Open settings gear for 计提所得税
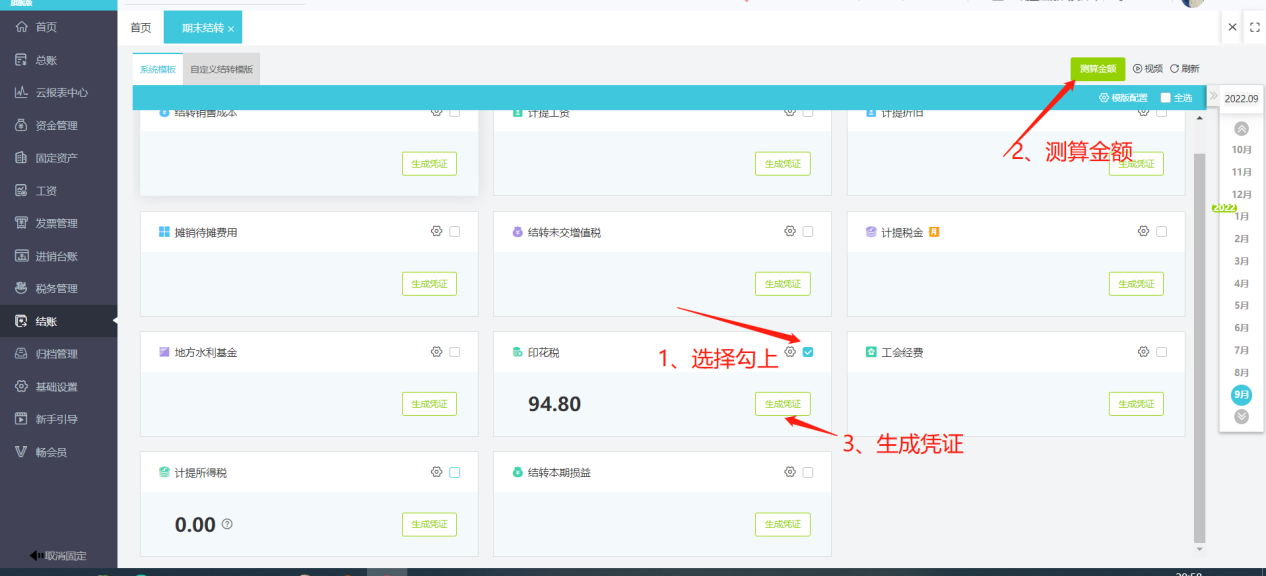Screen dimensions: 1266x576 (436, 472)
